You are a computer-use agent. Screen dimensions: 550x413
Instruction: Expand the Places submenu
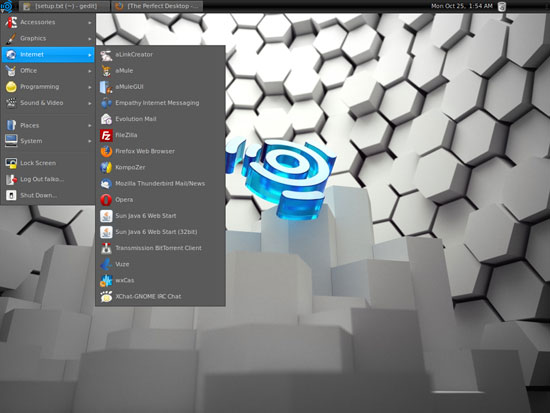point(48,125)
